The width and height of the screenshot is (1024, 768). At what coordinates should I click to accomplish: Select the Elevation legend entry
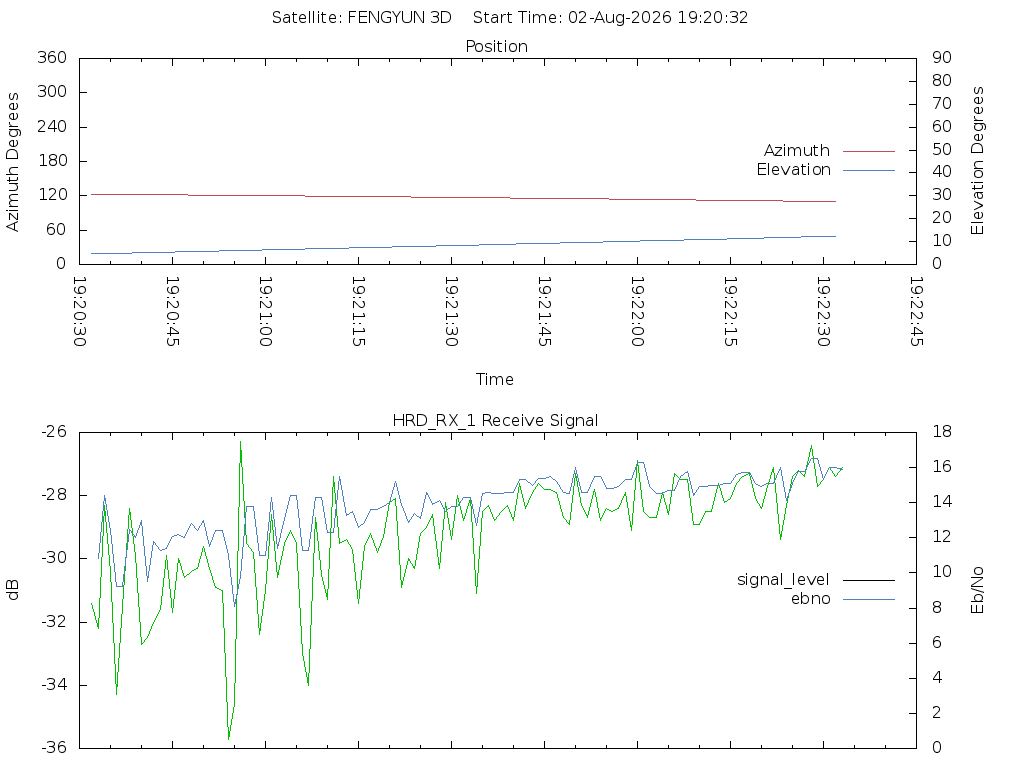click(x=793, y=170)
